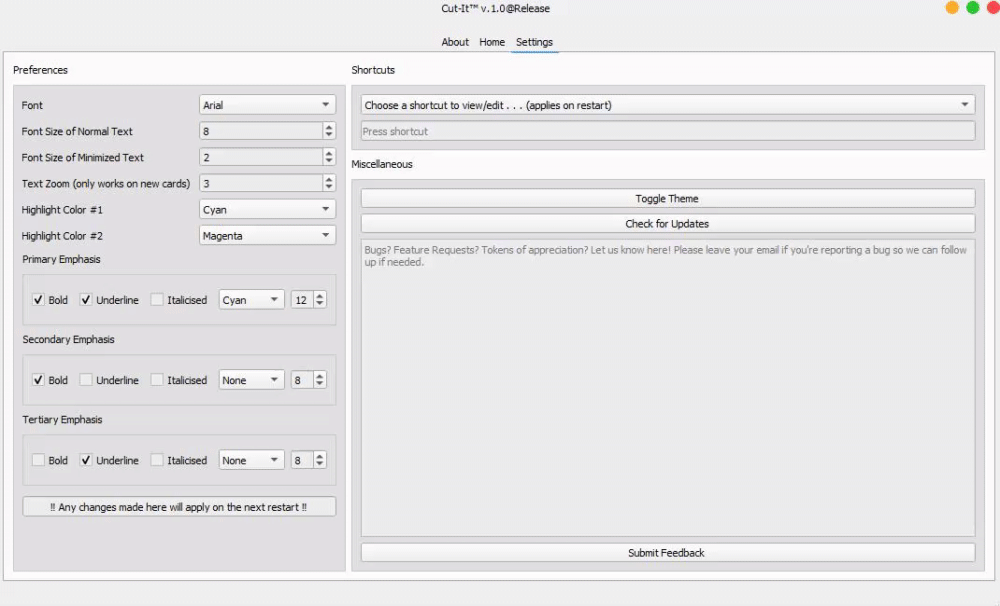The height and width of the screenshot is (606, 1000).
Task: Enable Italicised for Secondary Emphasis
Action: click(157, 380)
